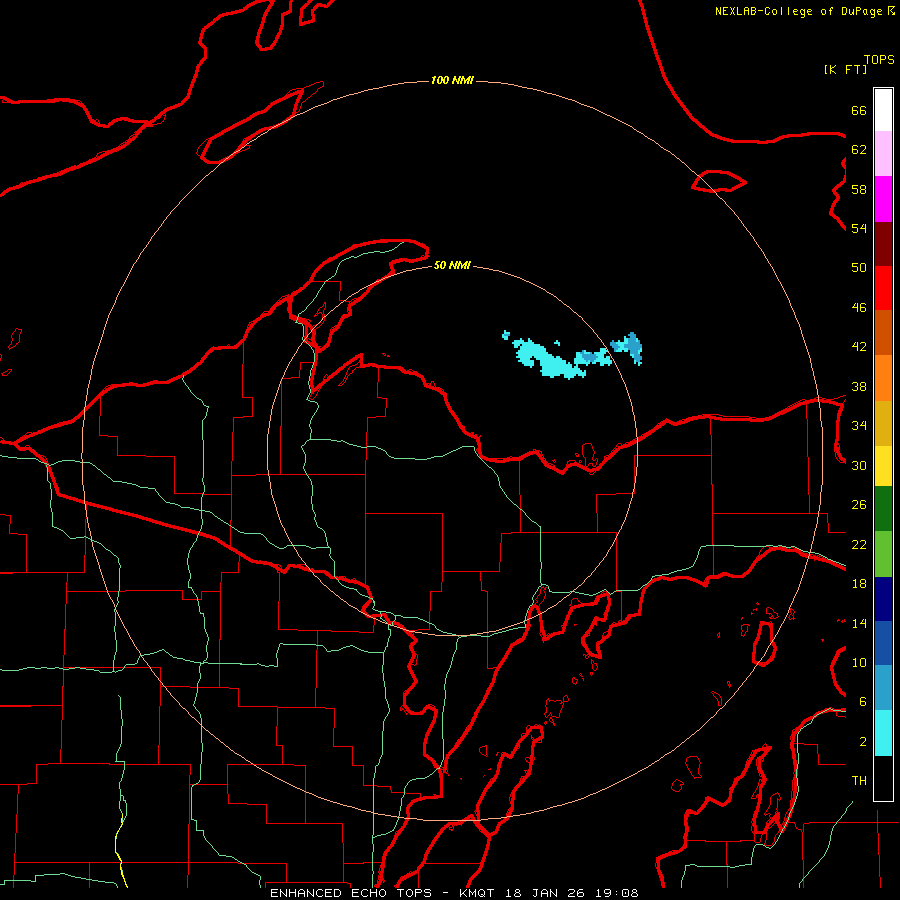Click the ENHANCED ECHO TOPS caption text

pyautogui.click(x=351, y=893)
